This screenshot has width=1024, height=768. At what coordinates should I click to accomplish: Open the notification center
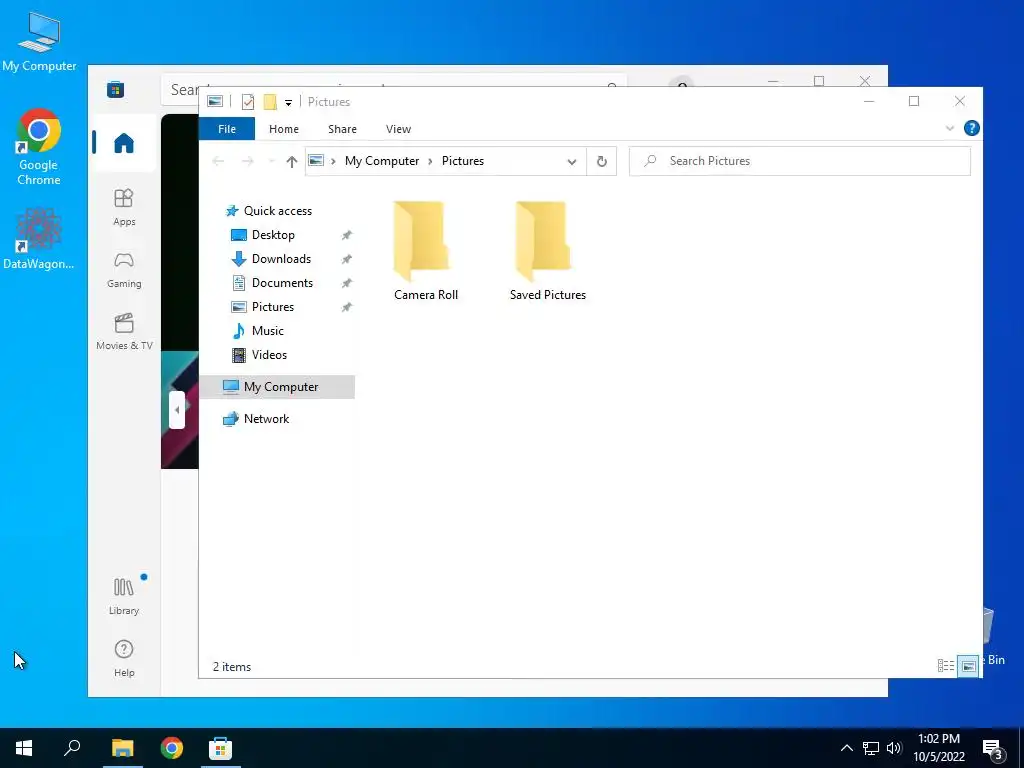(993, 750)
